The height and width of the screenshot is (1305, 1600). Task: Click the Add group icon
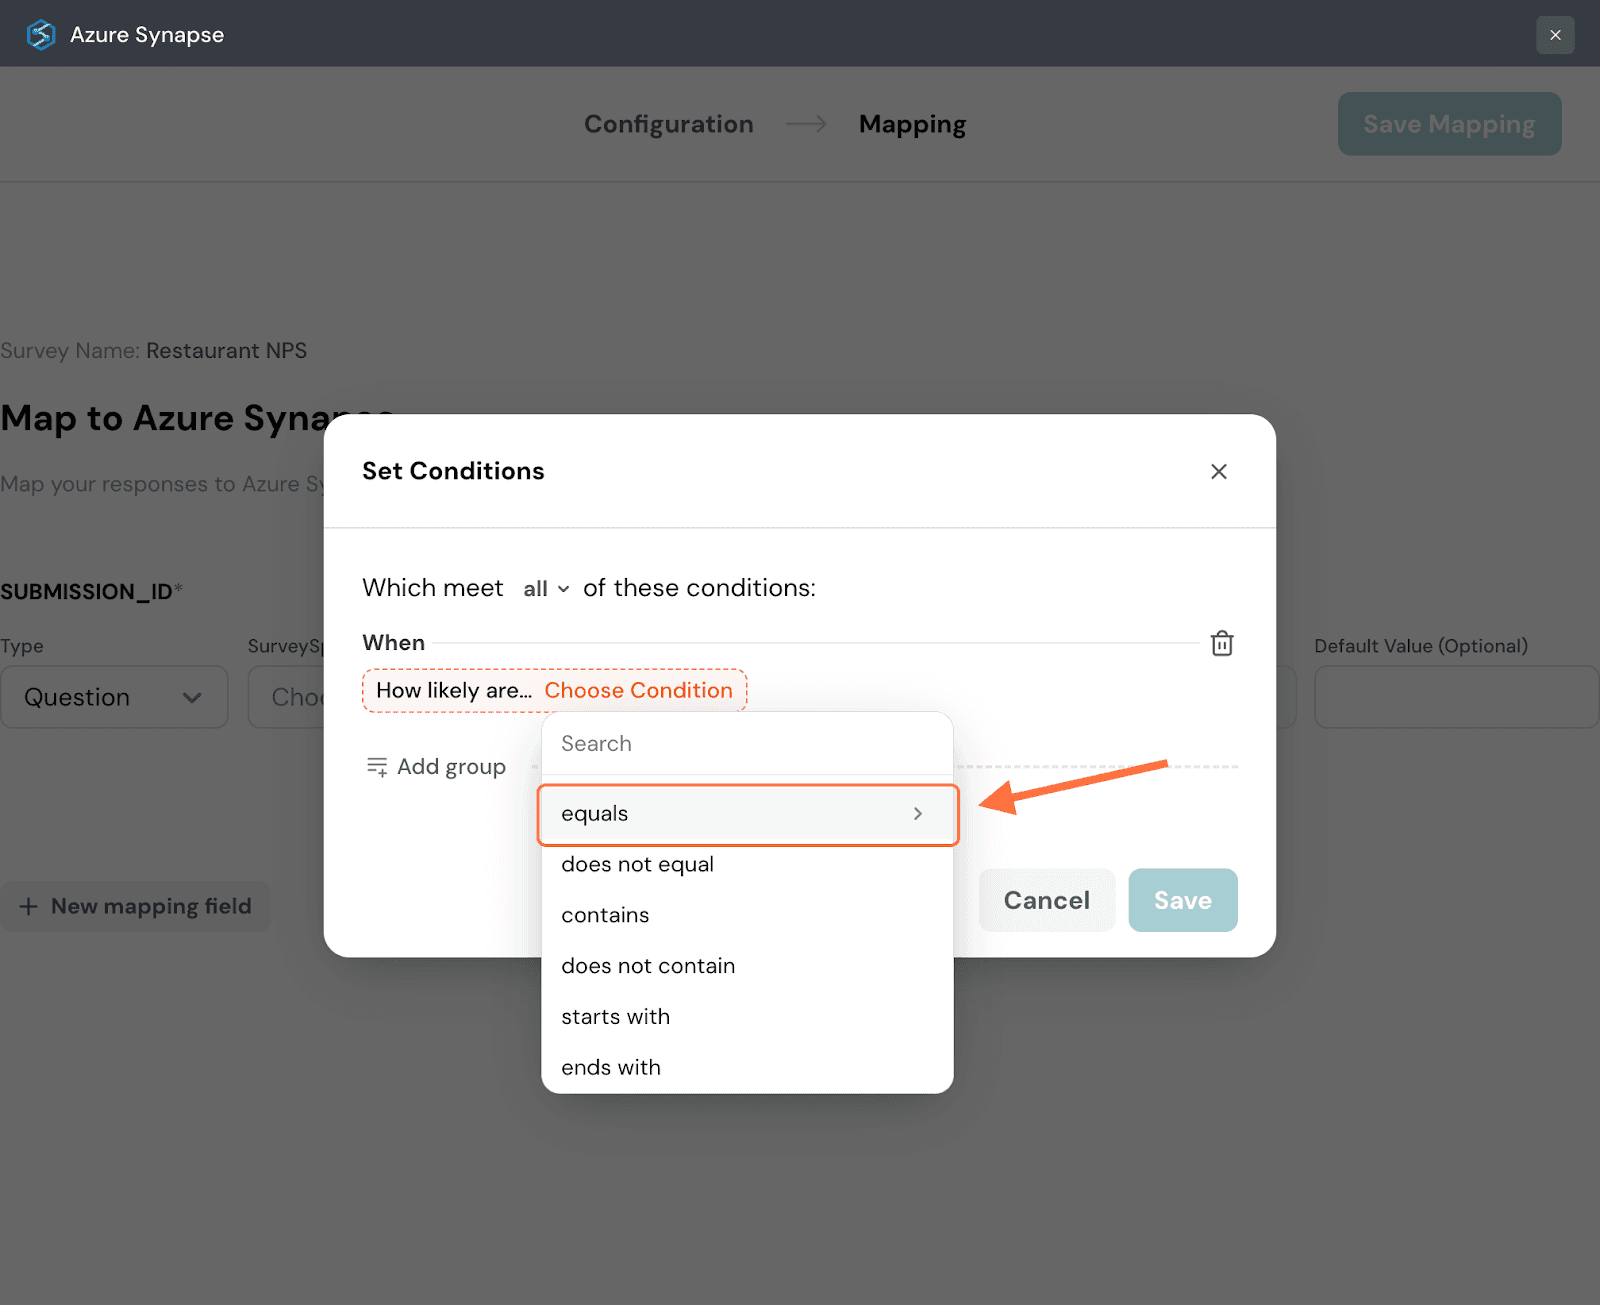pos(377,767)
